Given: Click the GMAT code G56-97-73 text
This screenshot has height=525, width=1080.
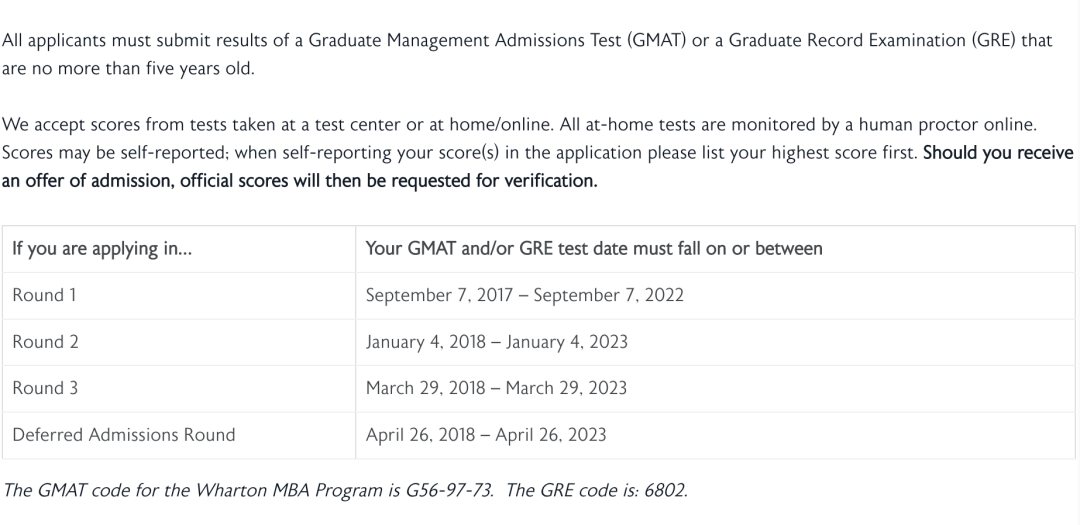Looking at the screenshot, I should pyautogui.click(x=448, y=491).
